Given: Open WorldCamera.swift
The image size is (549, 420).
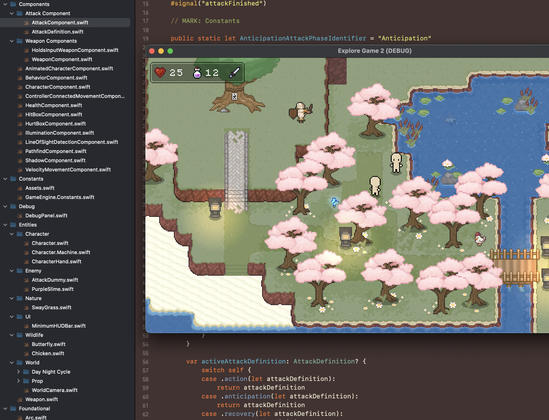Looking at the screenshot, I should (55, 390).
